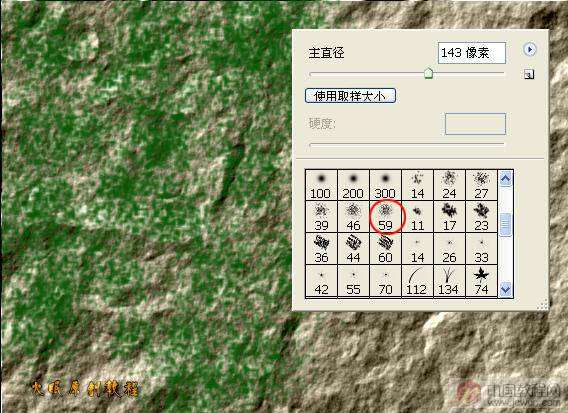Pick the curved stroke 112 brush
The image size is (568, 413).
coord(417,281)
